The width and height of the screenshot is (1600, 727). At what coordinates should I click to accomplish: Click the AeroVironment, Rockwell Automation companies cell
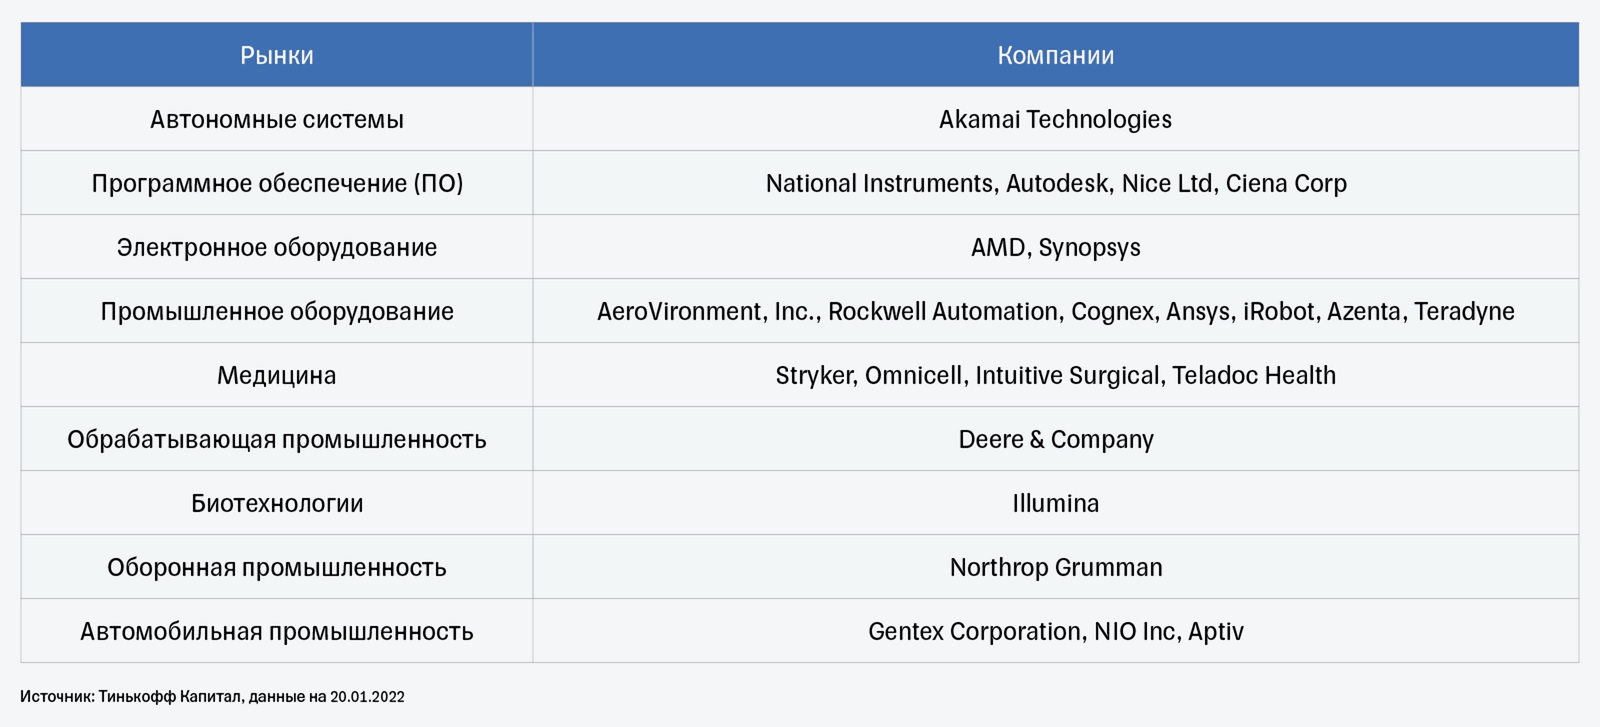[x=1056, y=311]
